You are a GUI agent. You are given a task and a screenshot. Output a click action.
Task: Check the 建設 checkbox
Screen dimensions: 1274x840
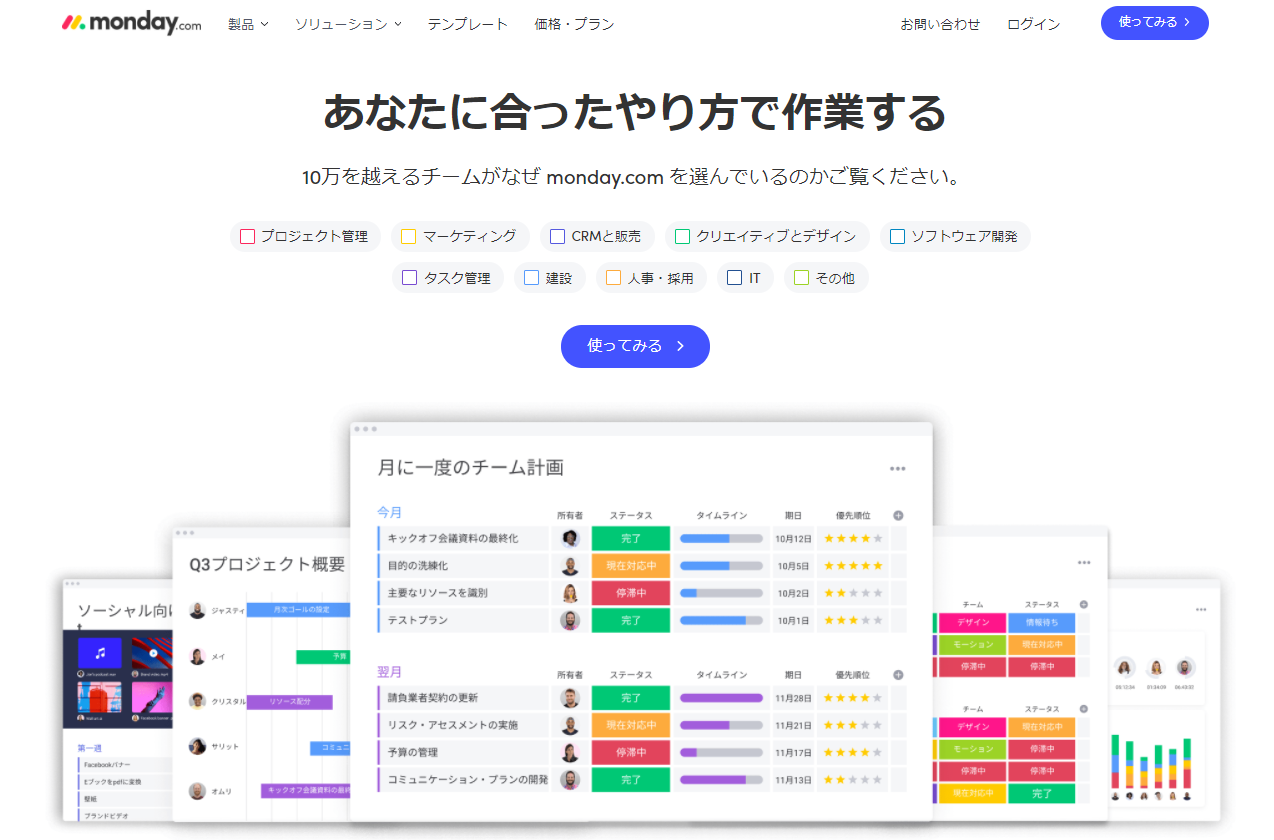tap(531, 278)
